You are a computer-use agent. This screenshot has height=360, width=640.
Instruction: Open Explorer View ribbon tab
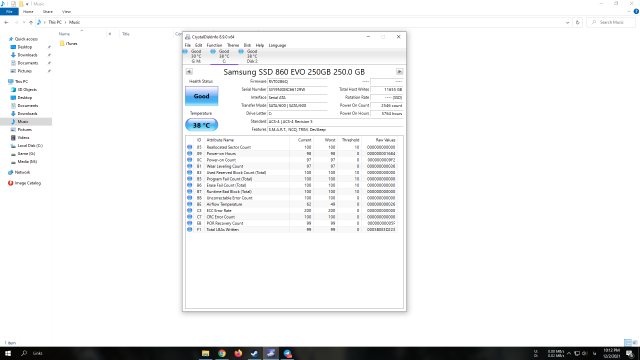click(x=66, y=11)
